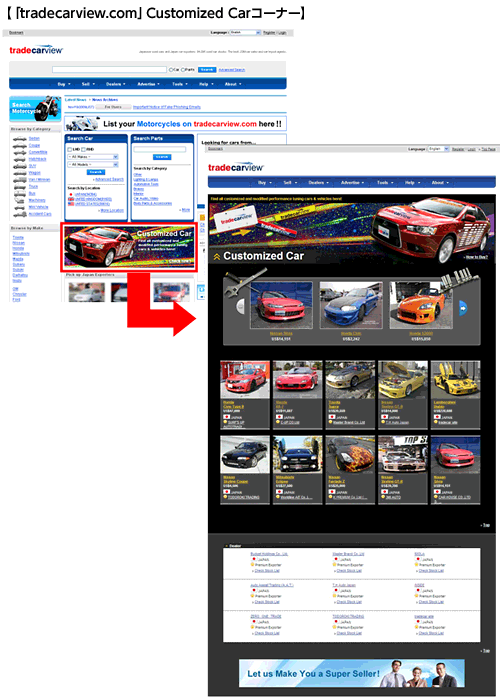Viewport: 500px width, 700px height.
Task: Open the Search Motorcycle banner
Action: (35, 108)
